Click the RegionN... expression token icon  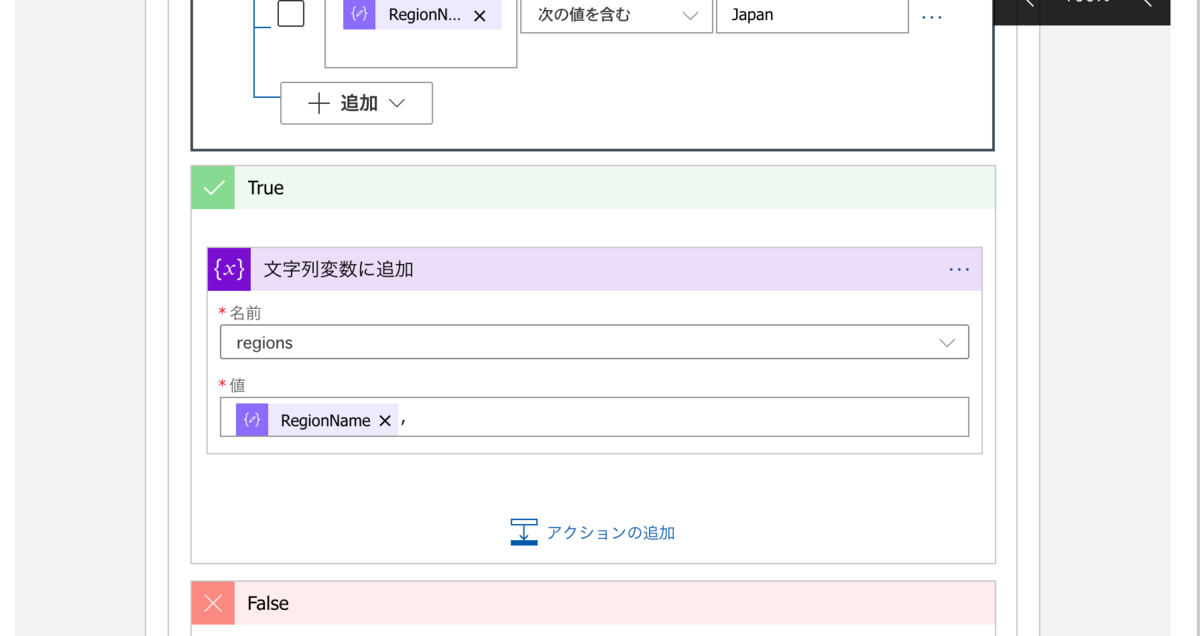(x=359, y=15)
